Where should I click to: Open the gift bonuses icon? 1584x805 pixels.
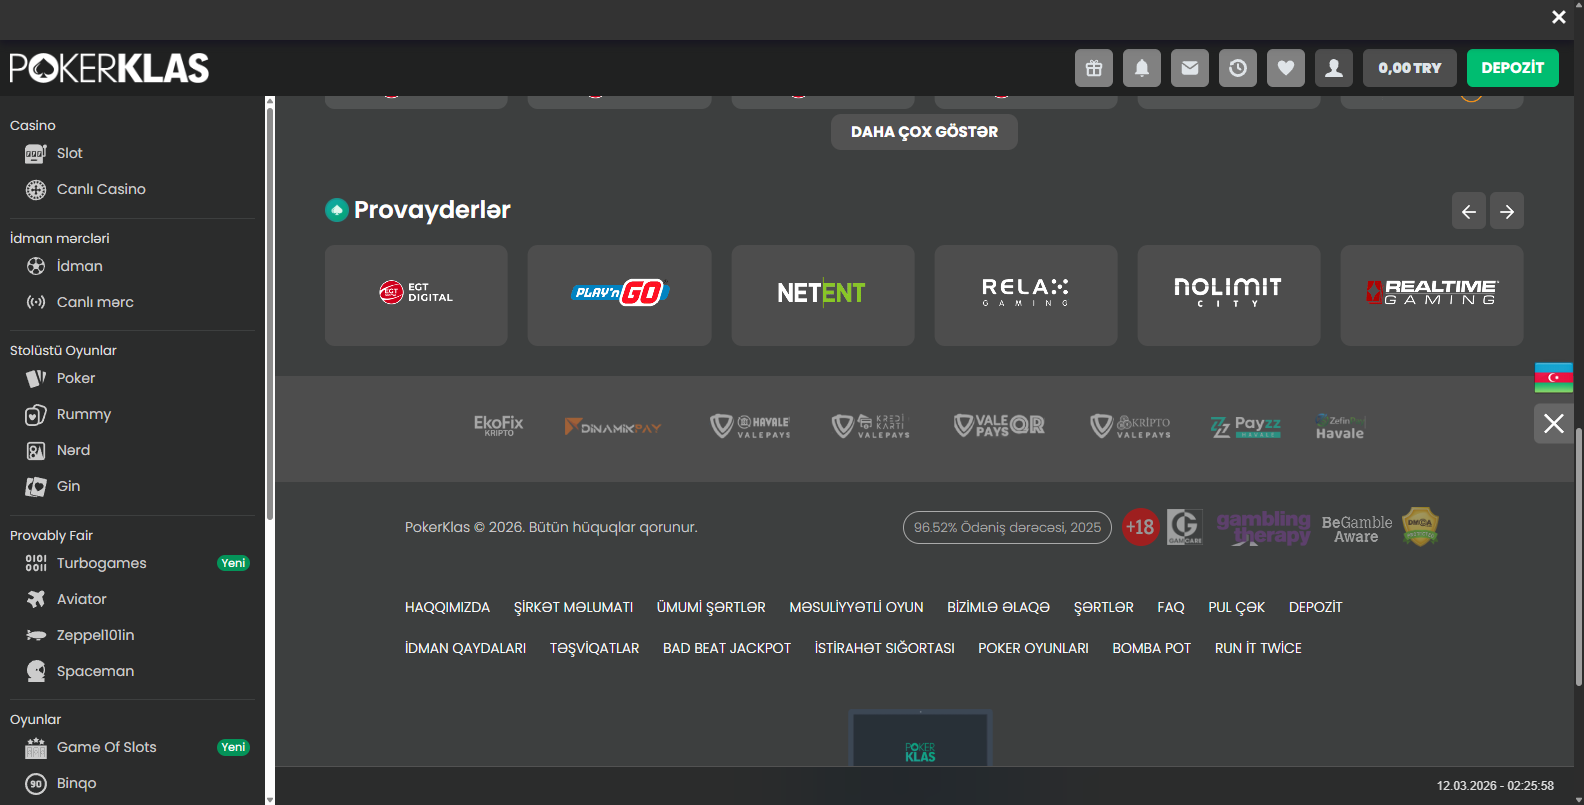[x=1094, y=68]
